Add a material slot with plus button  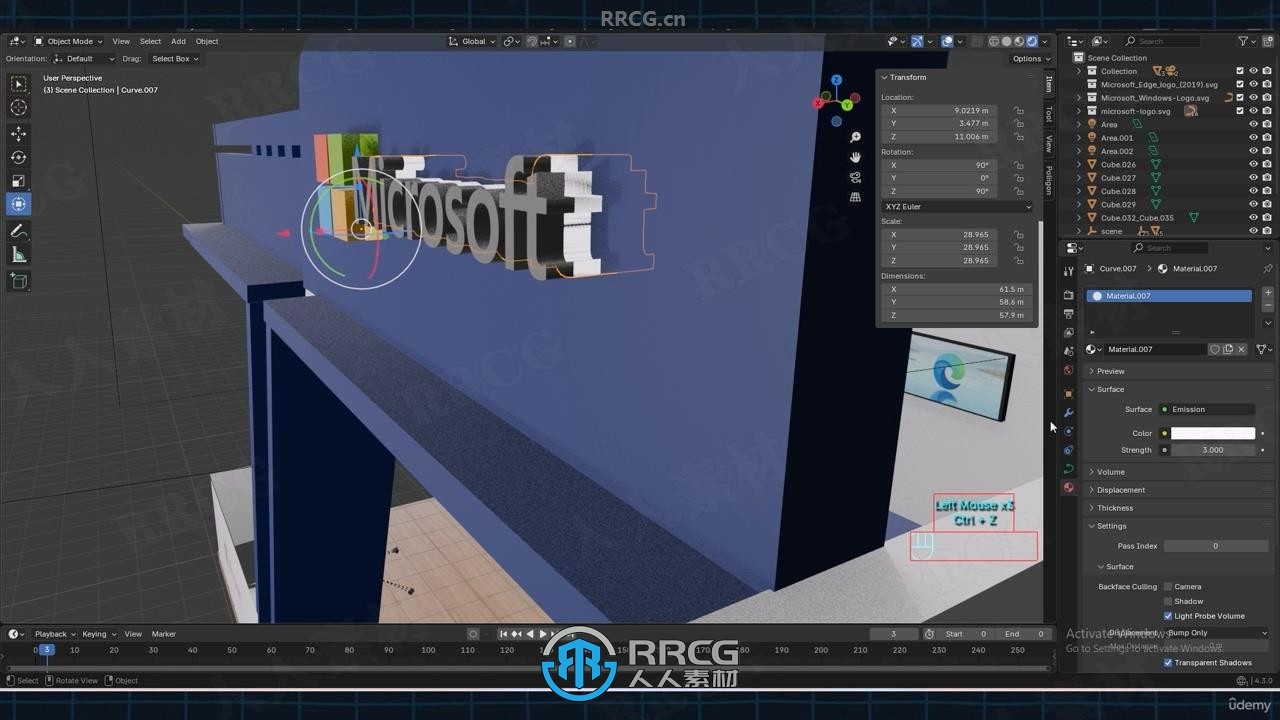point(1268,293)
